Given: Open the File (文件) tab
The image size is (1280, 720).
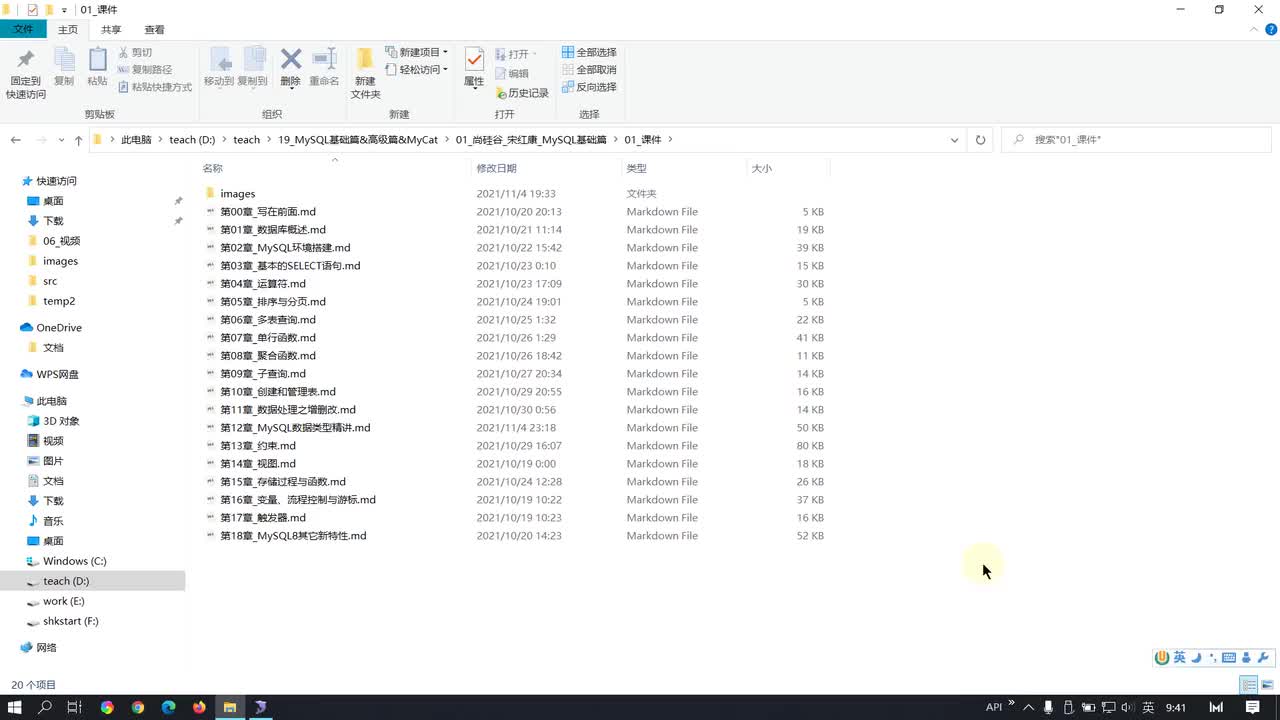Looking at the screenshot, I should click(x=23, y=30).
